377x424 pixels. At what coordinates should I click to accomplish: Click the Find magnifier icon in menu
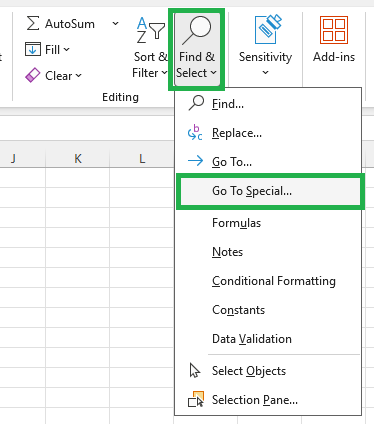(x=196, y=103)
